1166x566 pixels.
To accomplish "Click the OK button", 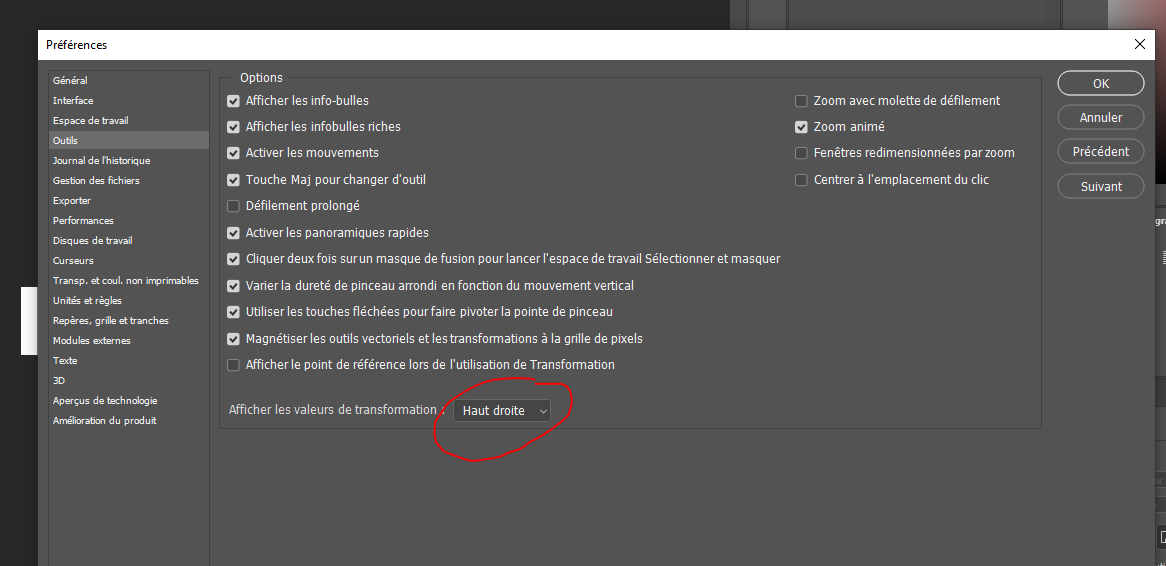I will tap(1100, 83).
